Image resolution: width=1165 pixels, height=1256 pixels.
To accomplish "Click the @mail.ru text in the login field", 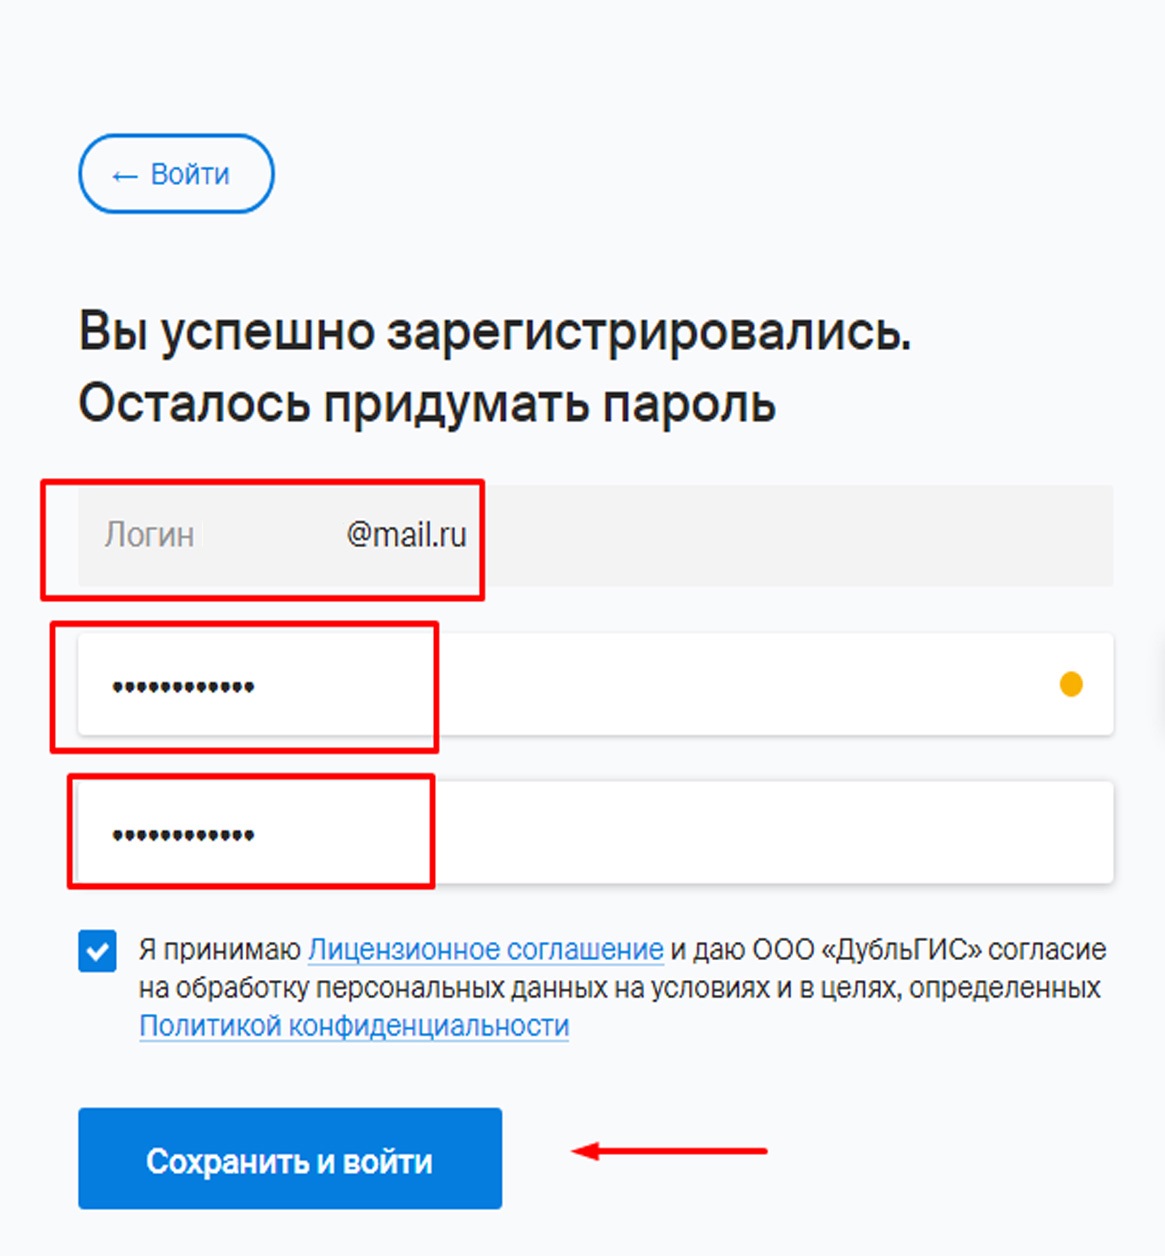I will (x=406, y=535).
